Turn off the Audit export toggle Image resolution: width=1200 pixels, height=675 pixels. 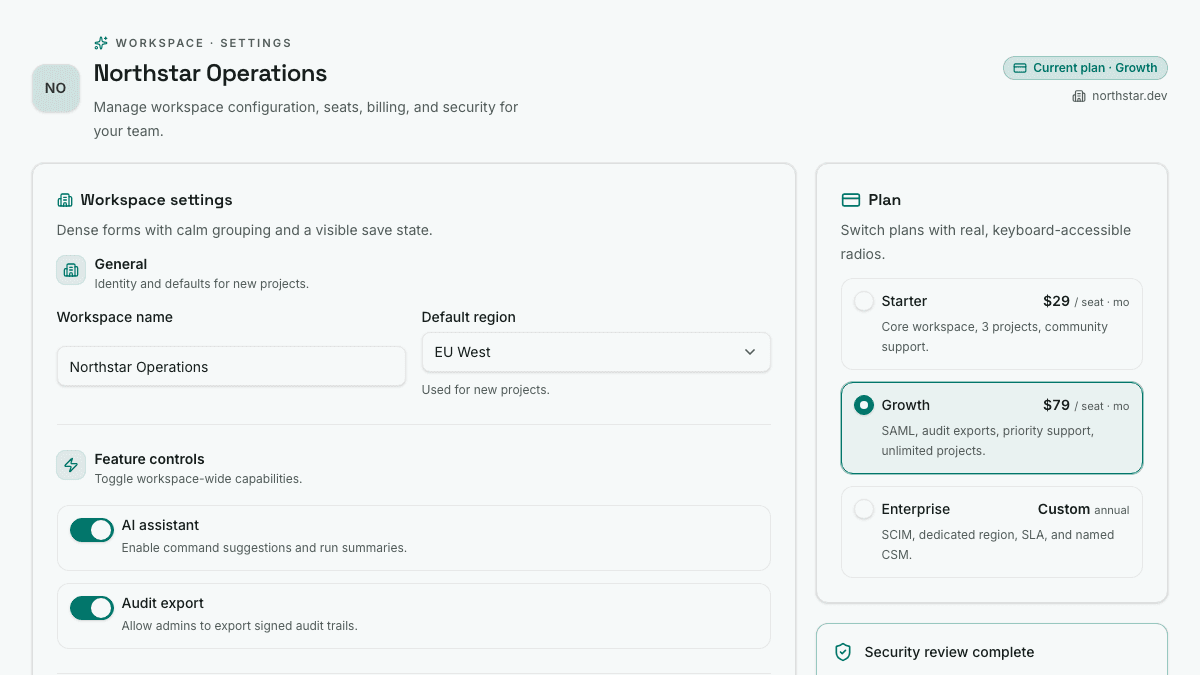[x=92, y=608]
